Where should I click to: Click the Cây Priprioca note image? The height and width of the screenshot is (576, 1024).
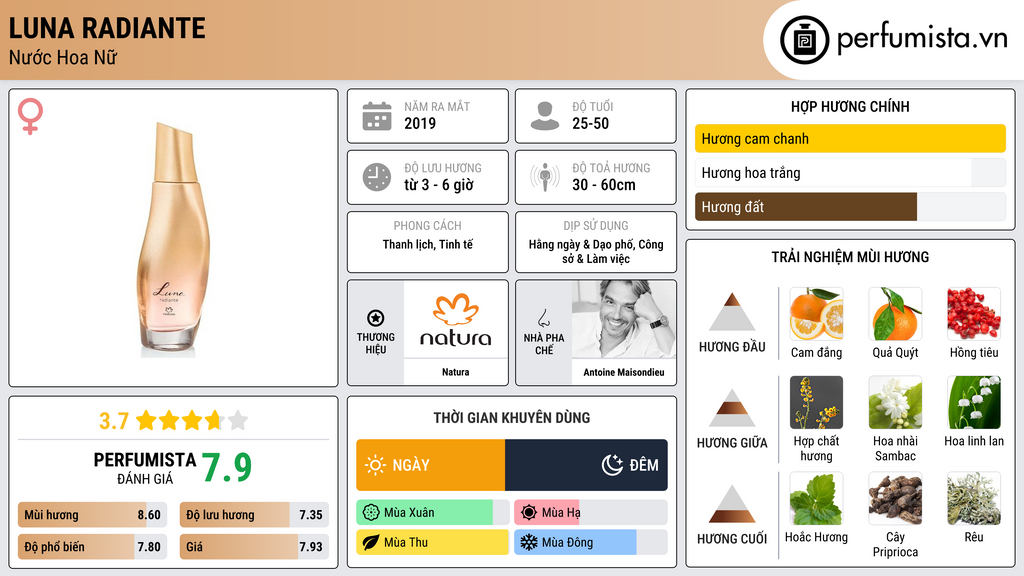[x=895, y=499]
